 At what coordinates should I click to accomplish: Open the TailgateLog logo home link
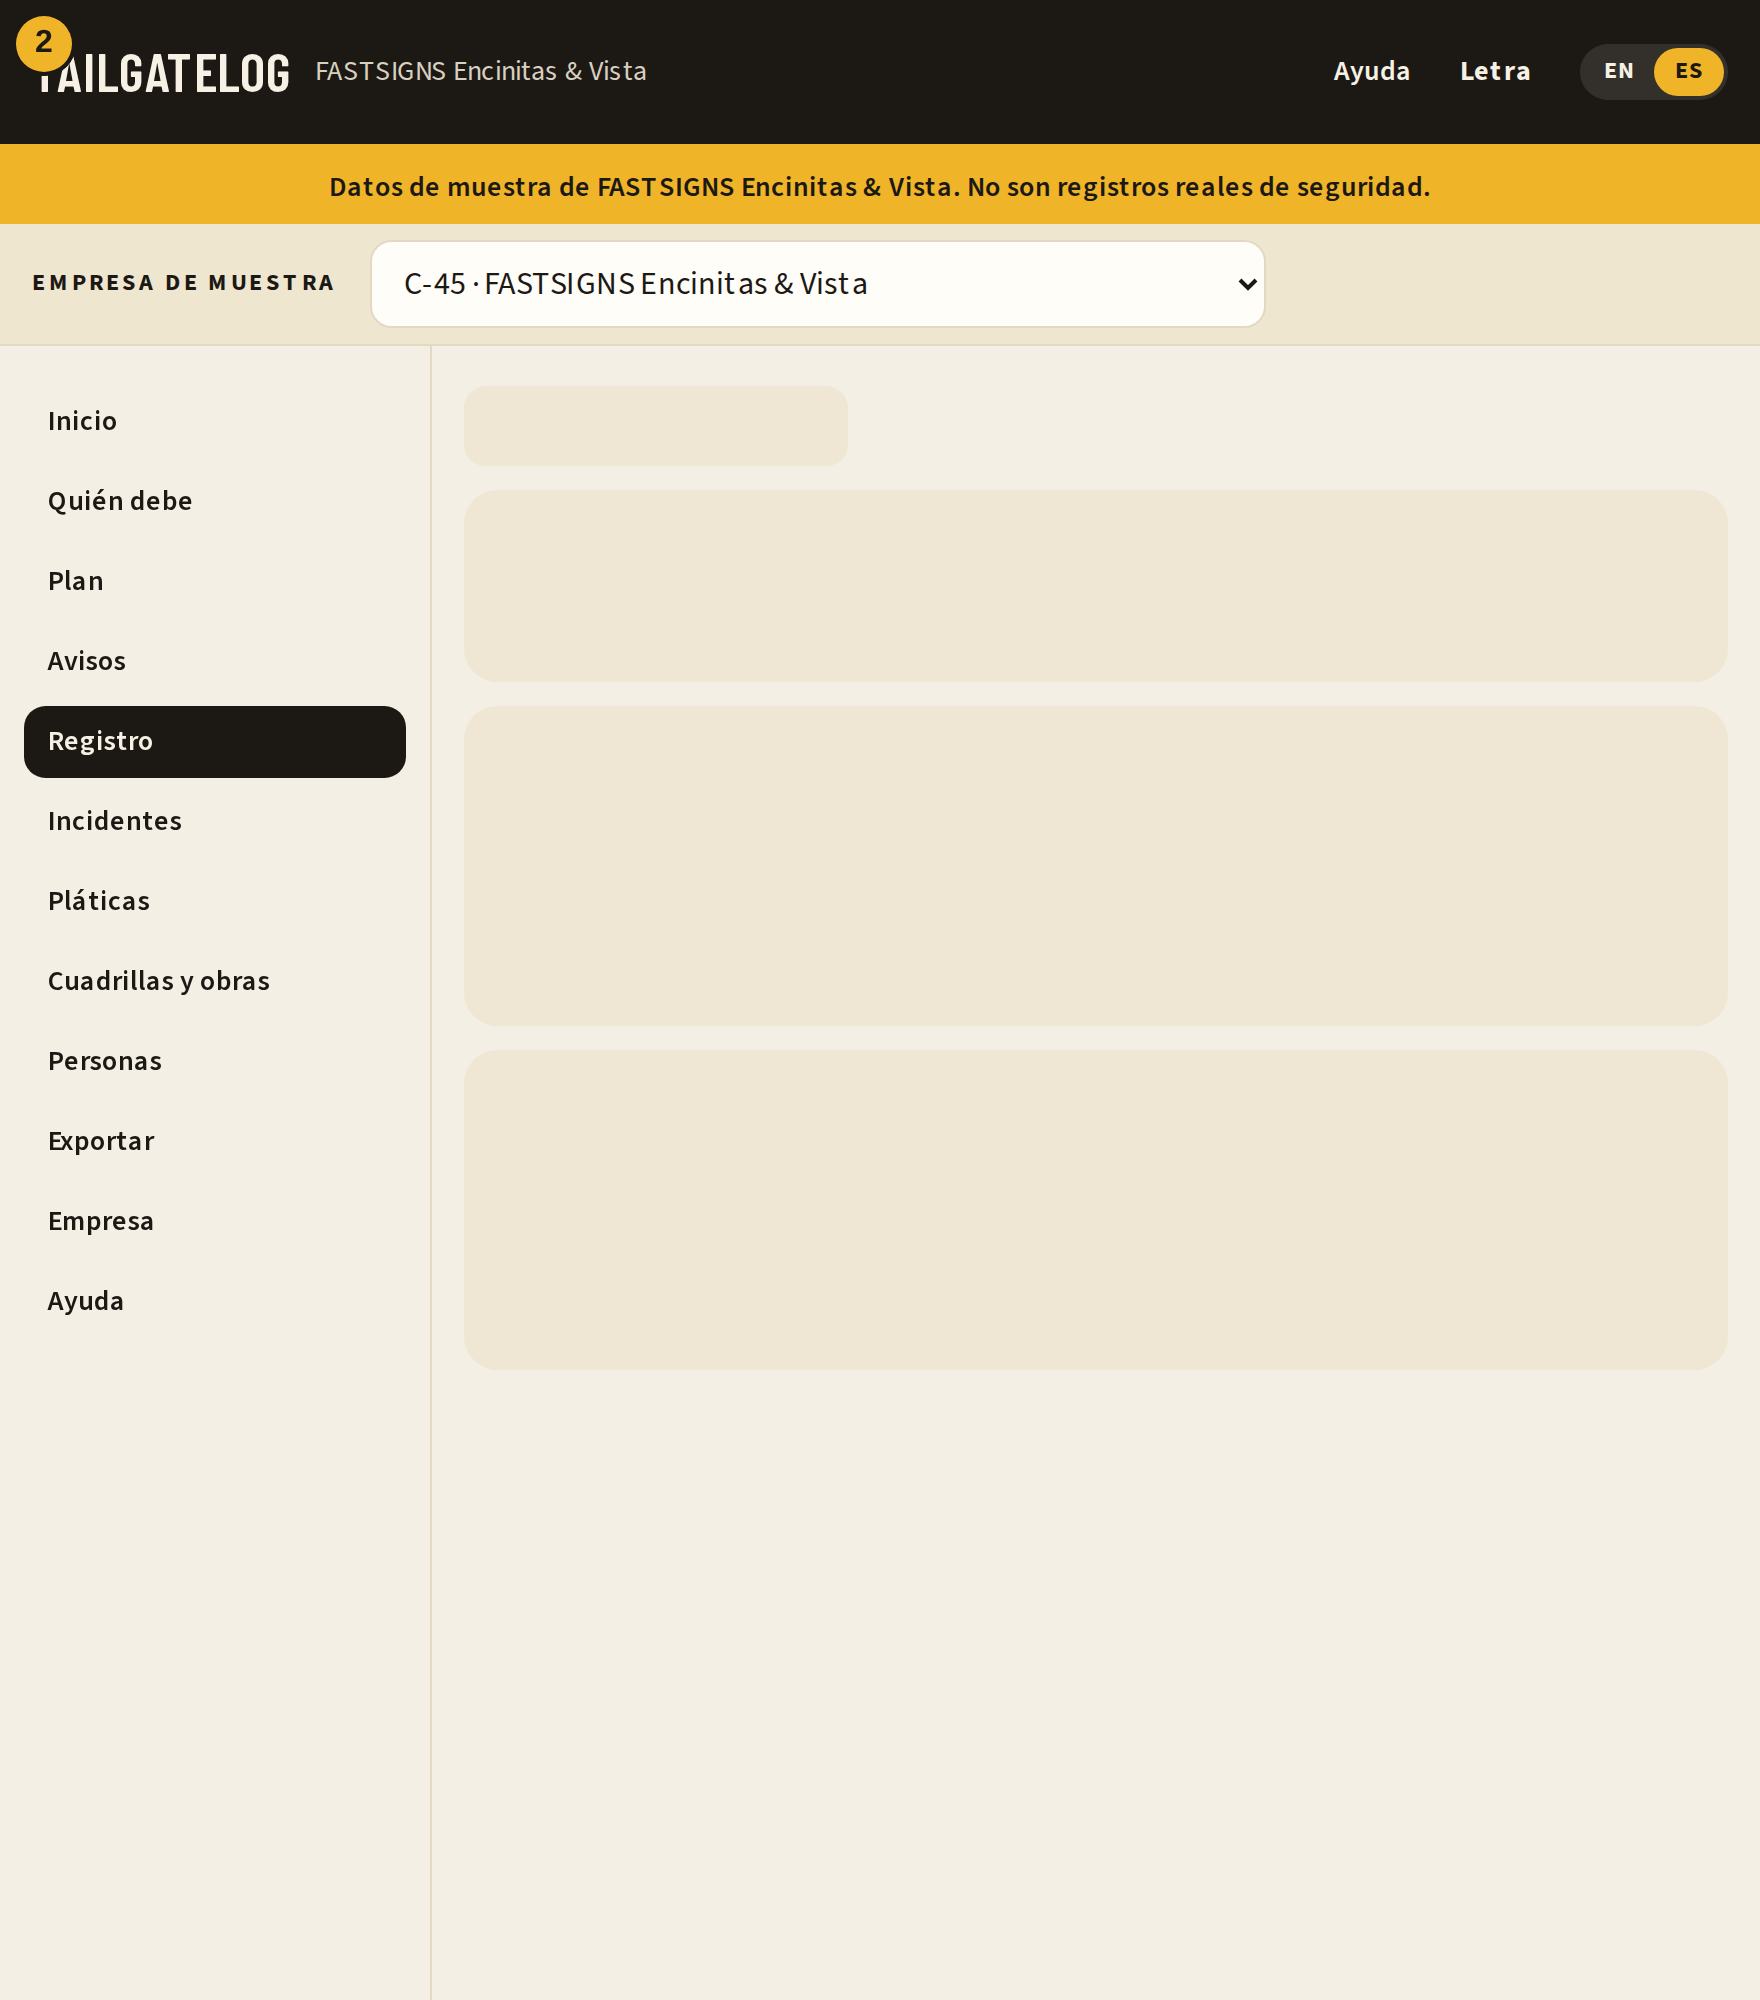(164, 73)
